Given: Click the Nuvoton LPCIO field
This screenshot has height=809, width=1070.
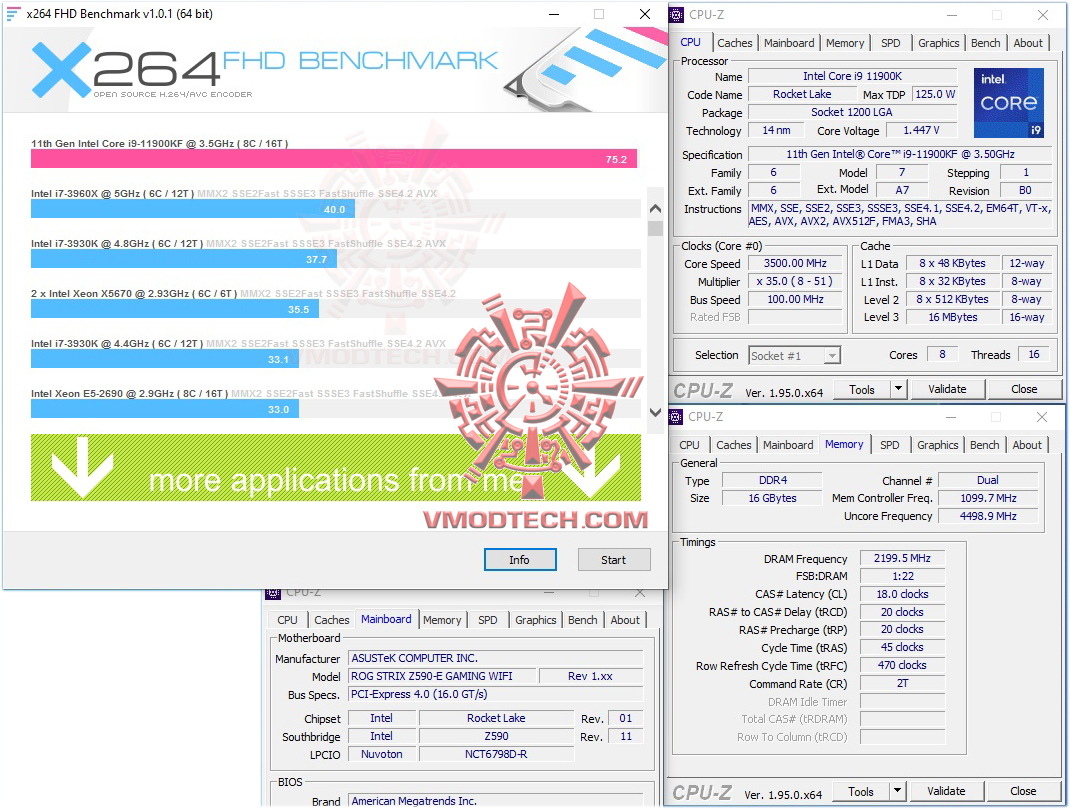Looking at the screenshot, I should (381, 754).
